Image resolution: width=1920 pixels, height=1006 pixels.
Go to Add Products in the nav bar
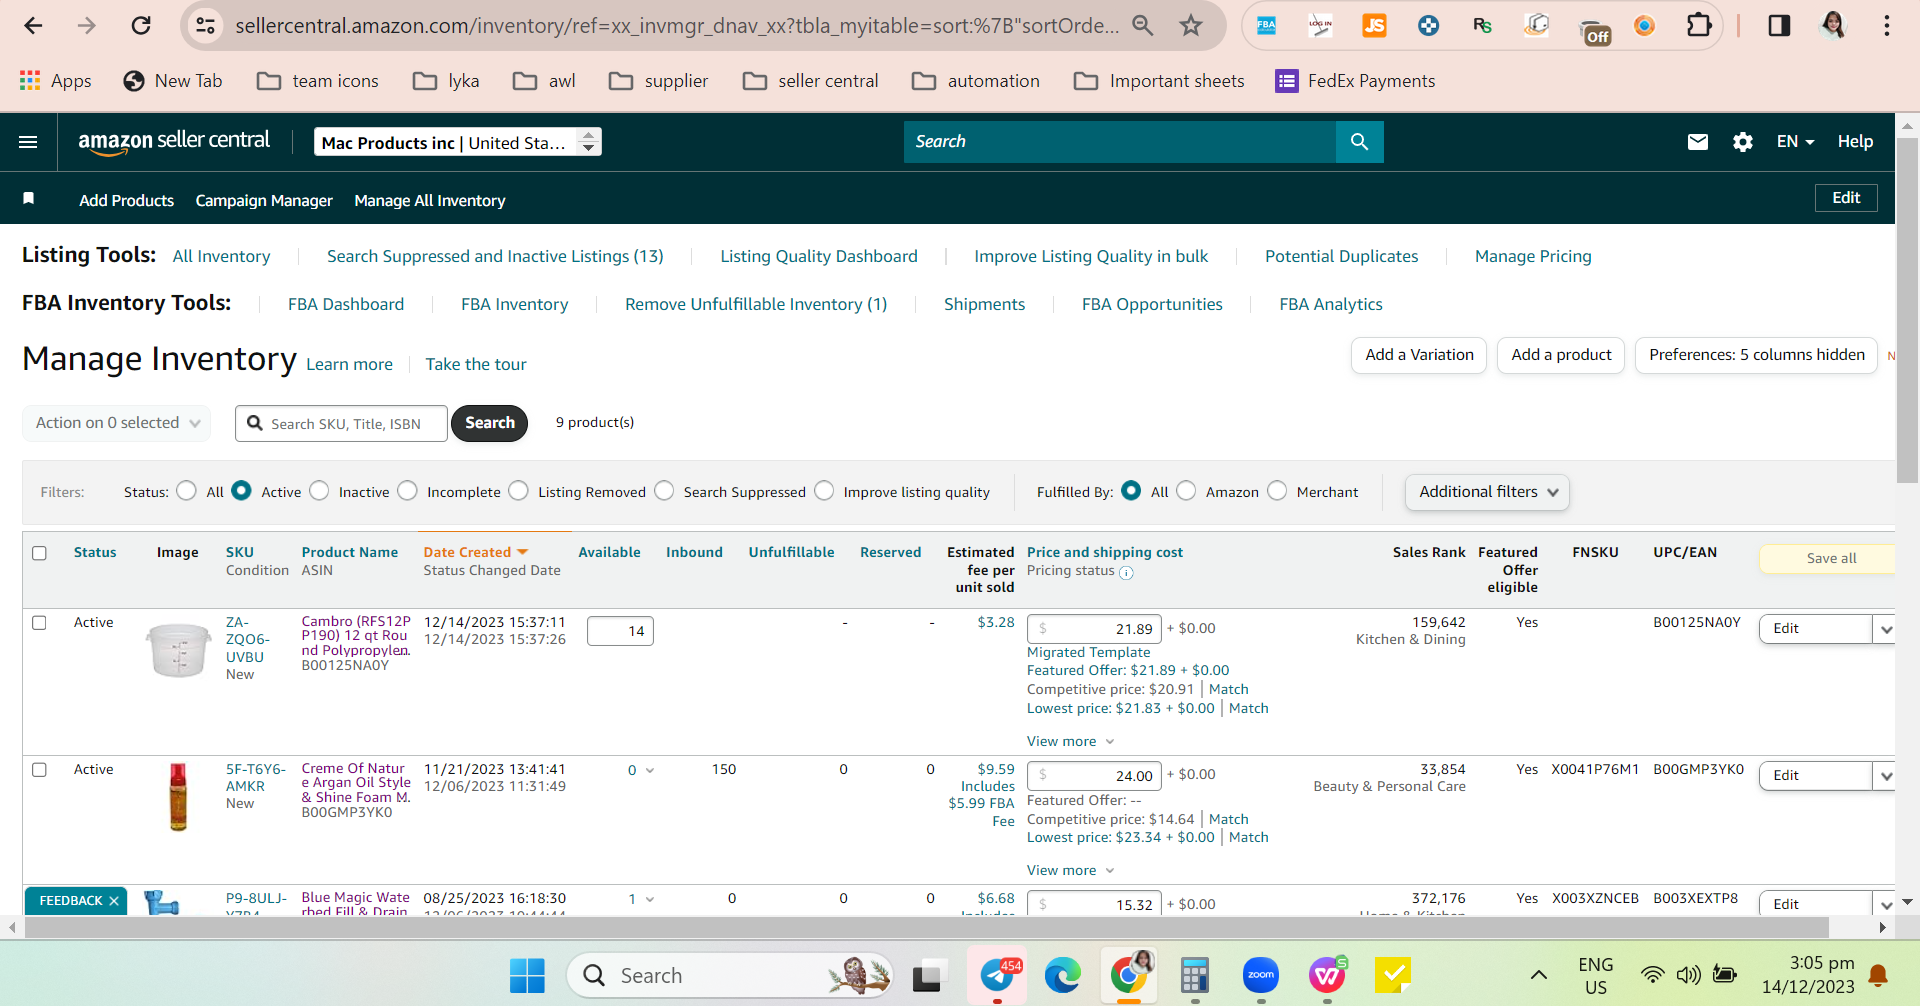click(x=127, y=200)
